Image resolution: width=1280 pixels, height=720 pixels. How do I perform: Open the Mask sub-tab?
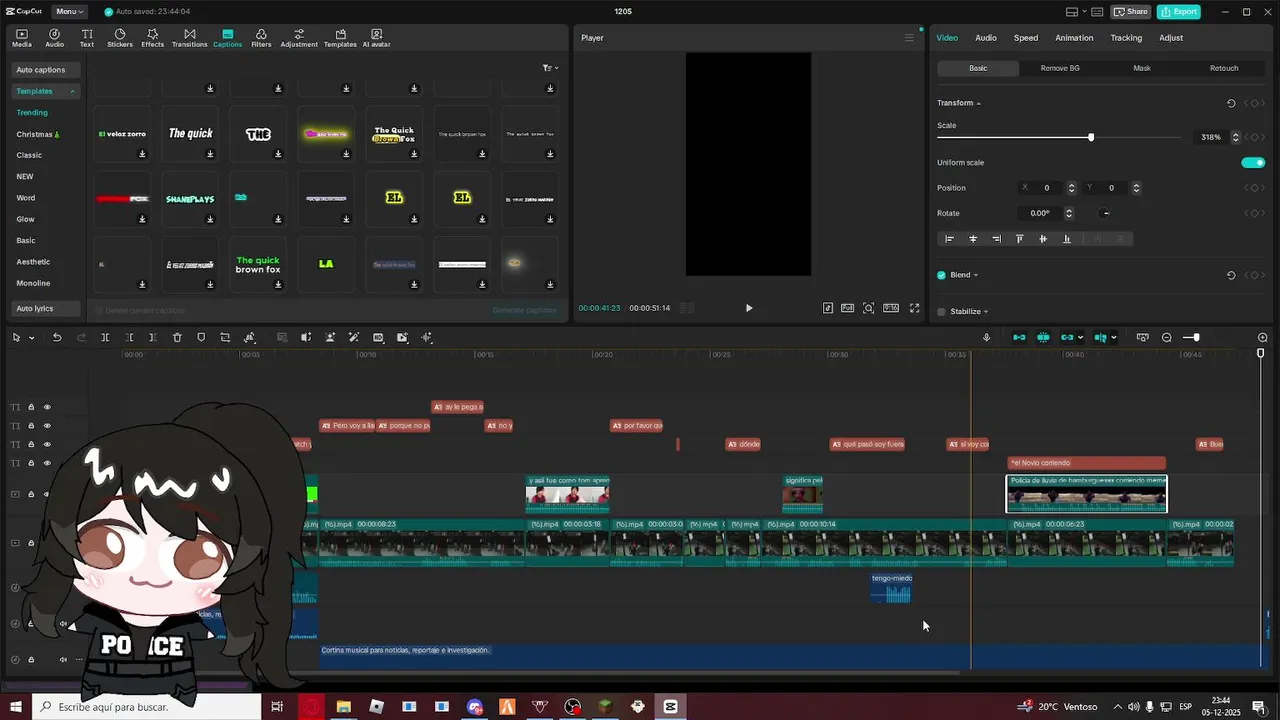pyautogui.click(x=1142, y=68)
